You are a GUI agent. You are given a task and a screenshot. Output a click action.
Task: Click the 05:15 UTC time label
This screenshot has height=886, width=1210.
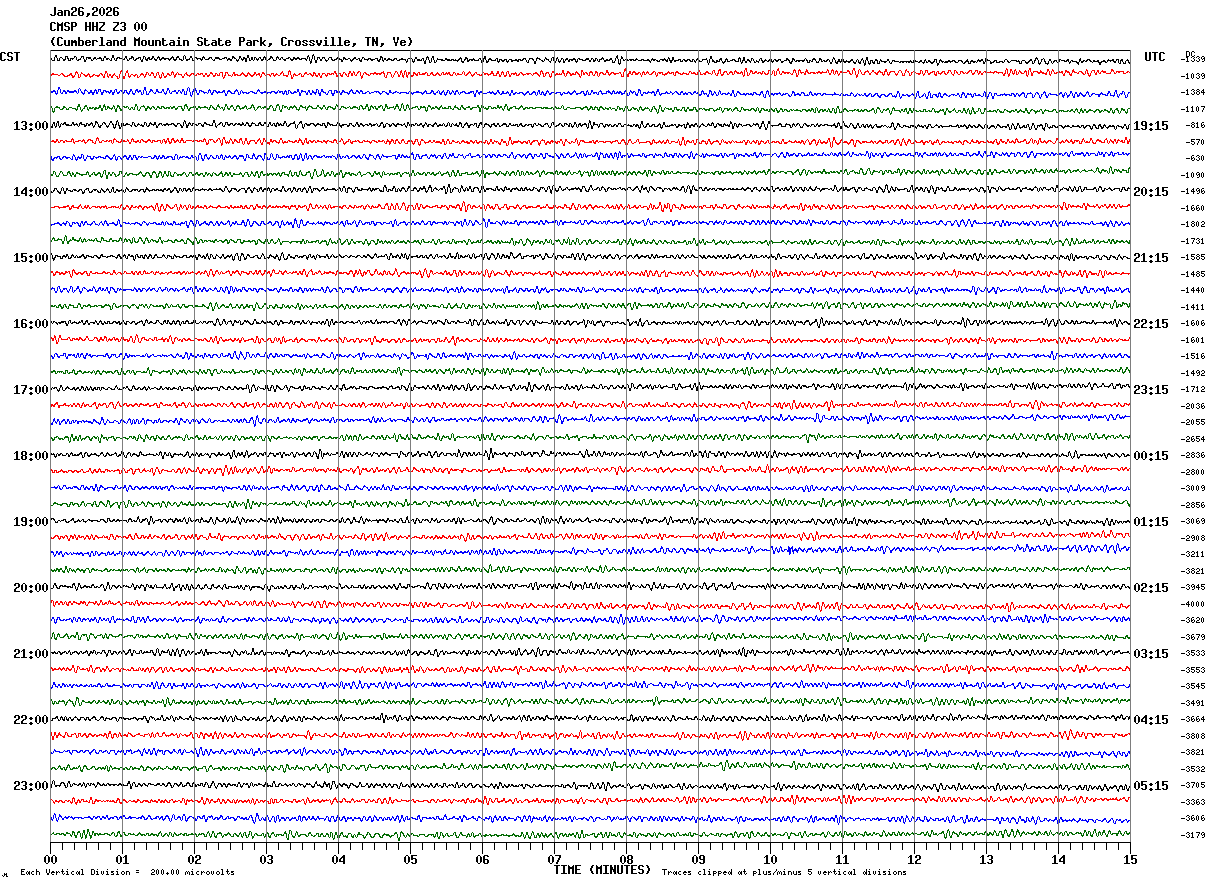click(1151, 786)
